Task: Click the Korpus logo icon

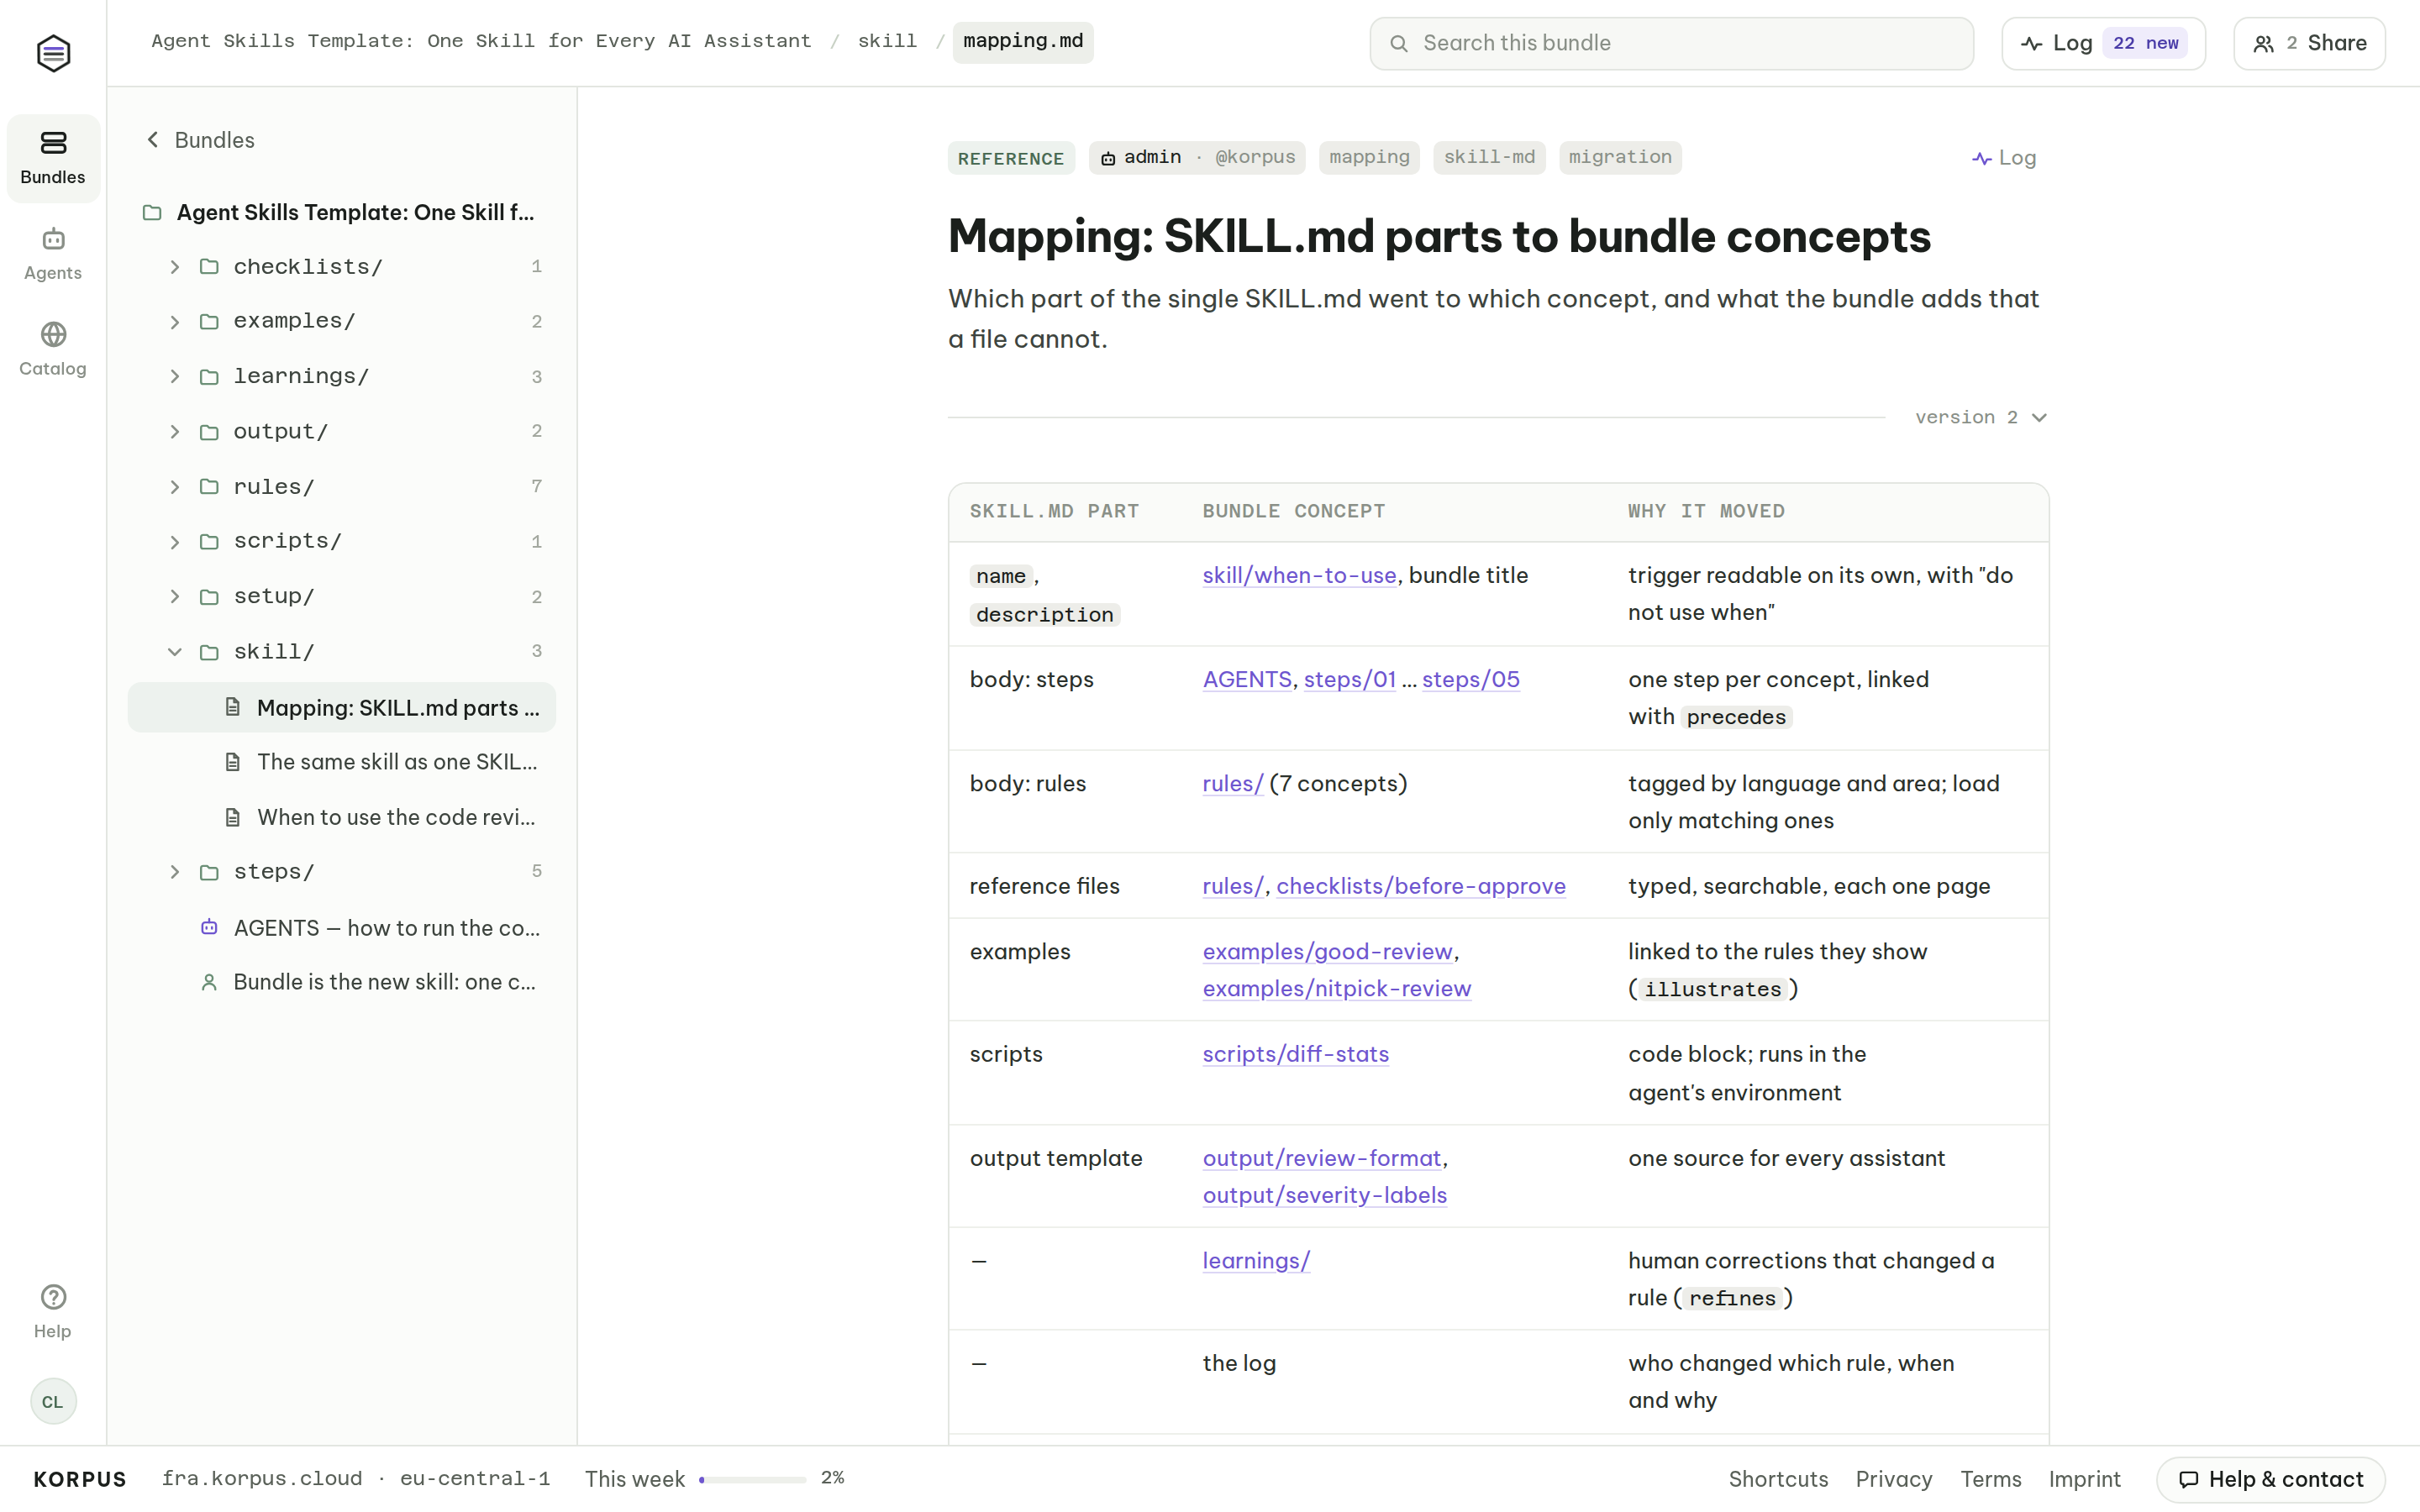Action: [53, 53]
